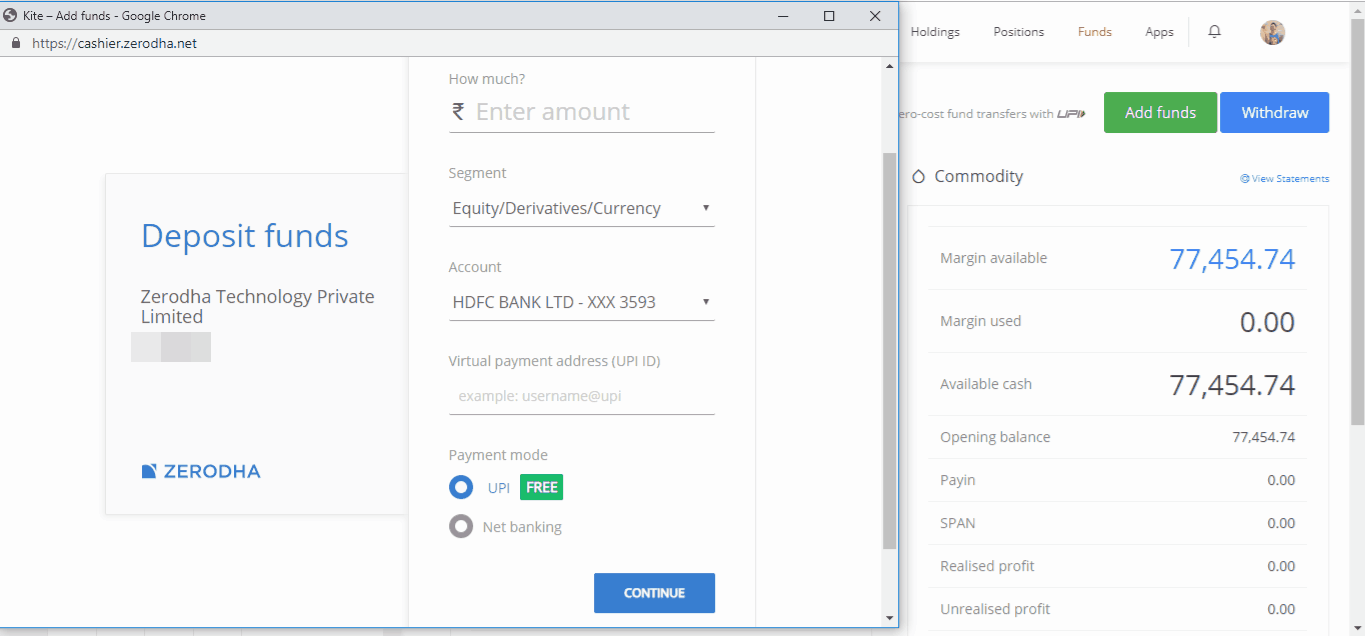Click the lock icon beside the cashier URL

[15, 43]
